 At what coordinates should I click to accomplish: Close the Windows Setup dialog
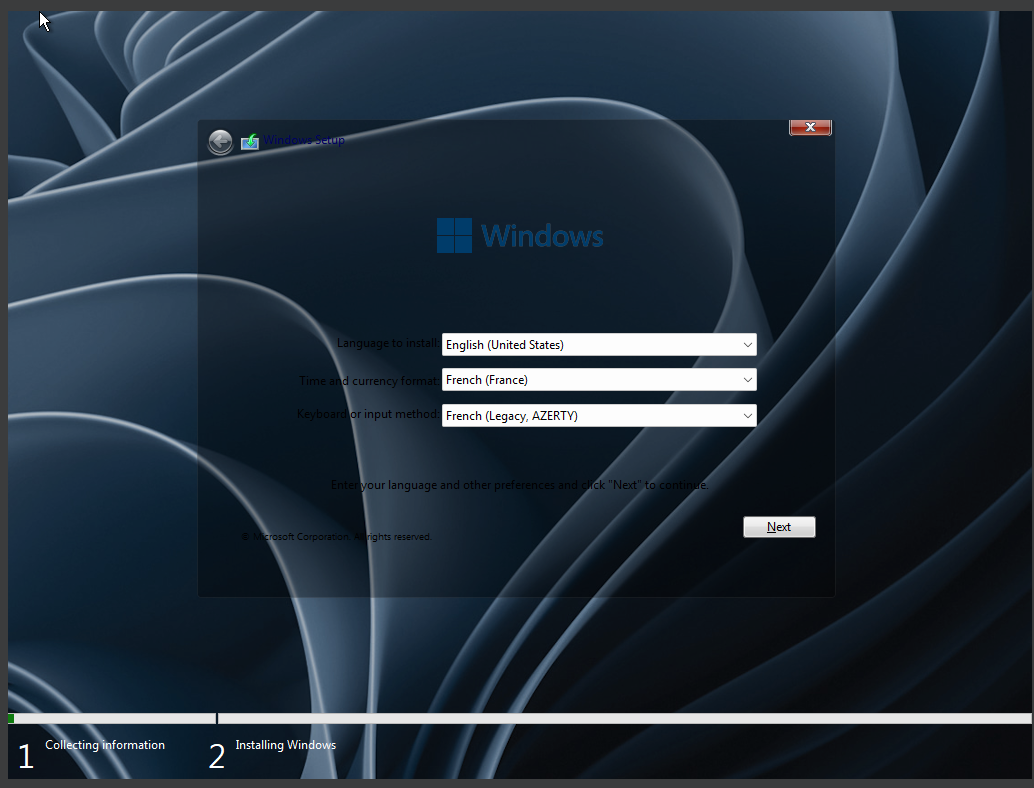(810, 127)
